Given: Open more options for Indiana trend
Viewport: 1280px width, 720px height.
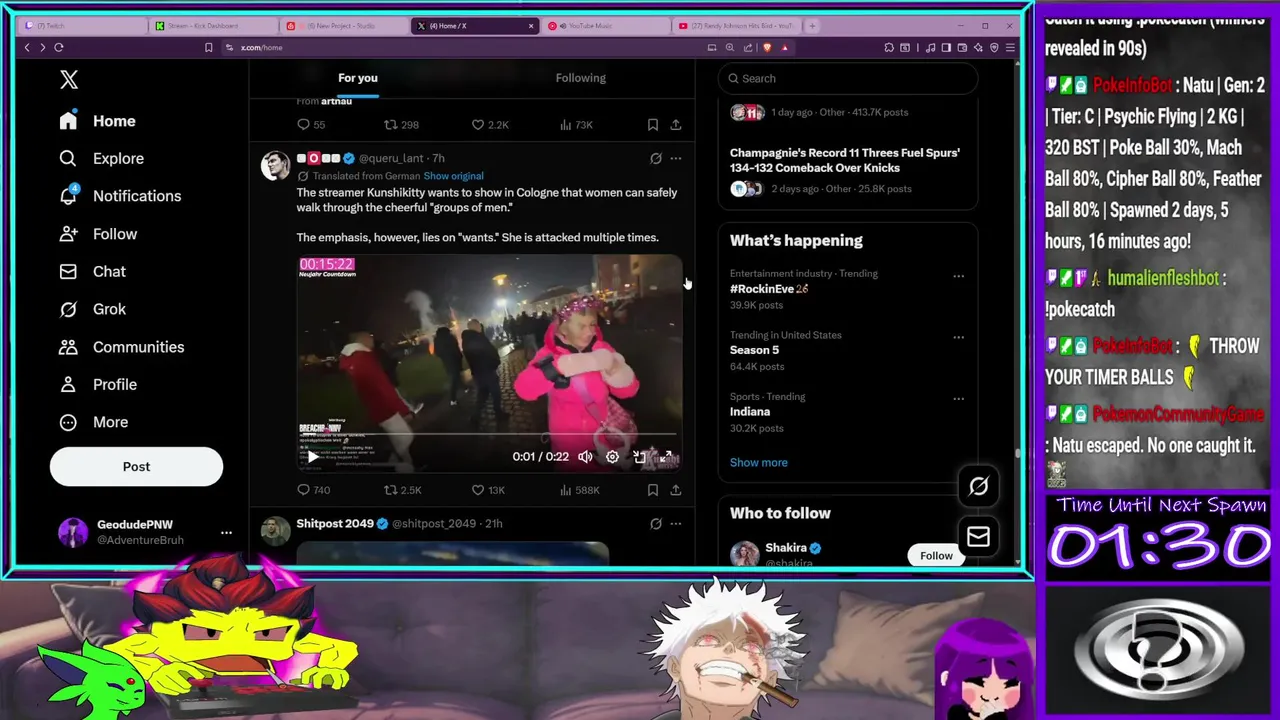Looking at the screenshot, I should tap(958, 399).
